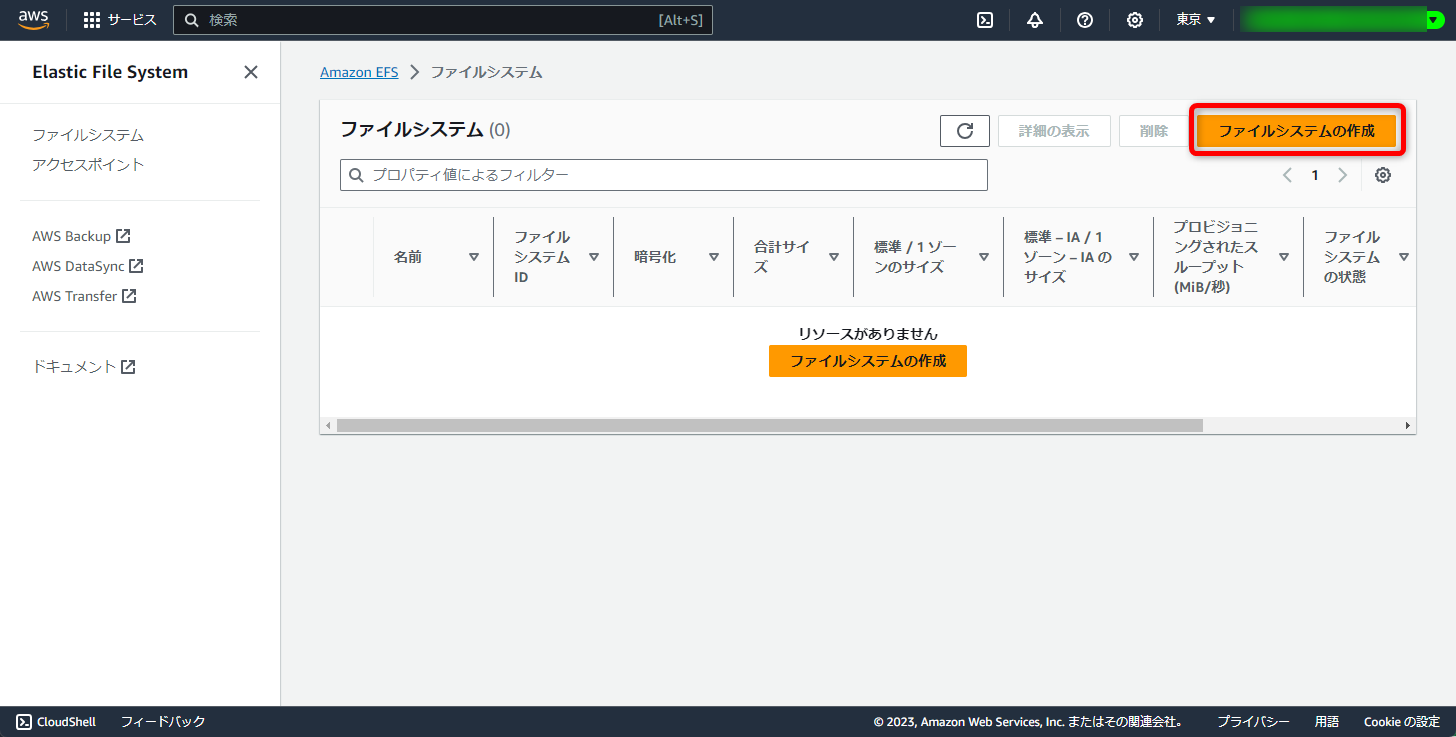The width and height of the screenshot is (1456, 737).
Task: Close the Elastic File System sidebar panel
Action: (x=250, y=71)
